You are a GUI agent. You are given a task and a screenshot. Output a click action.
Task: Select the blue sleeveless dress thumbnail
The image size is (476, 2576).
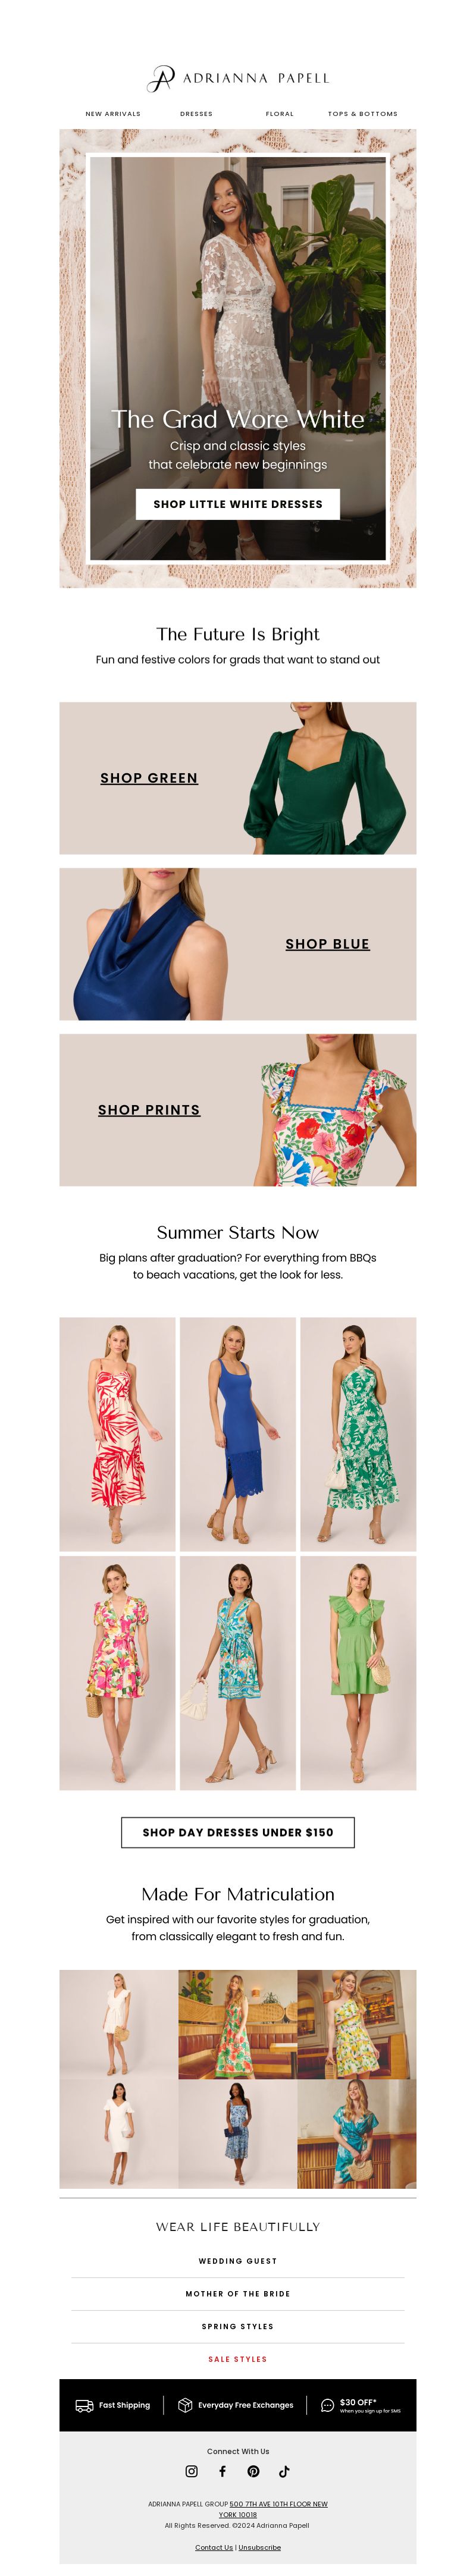coord(238,1433)
